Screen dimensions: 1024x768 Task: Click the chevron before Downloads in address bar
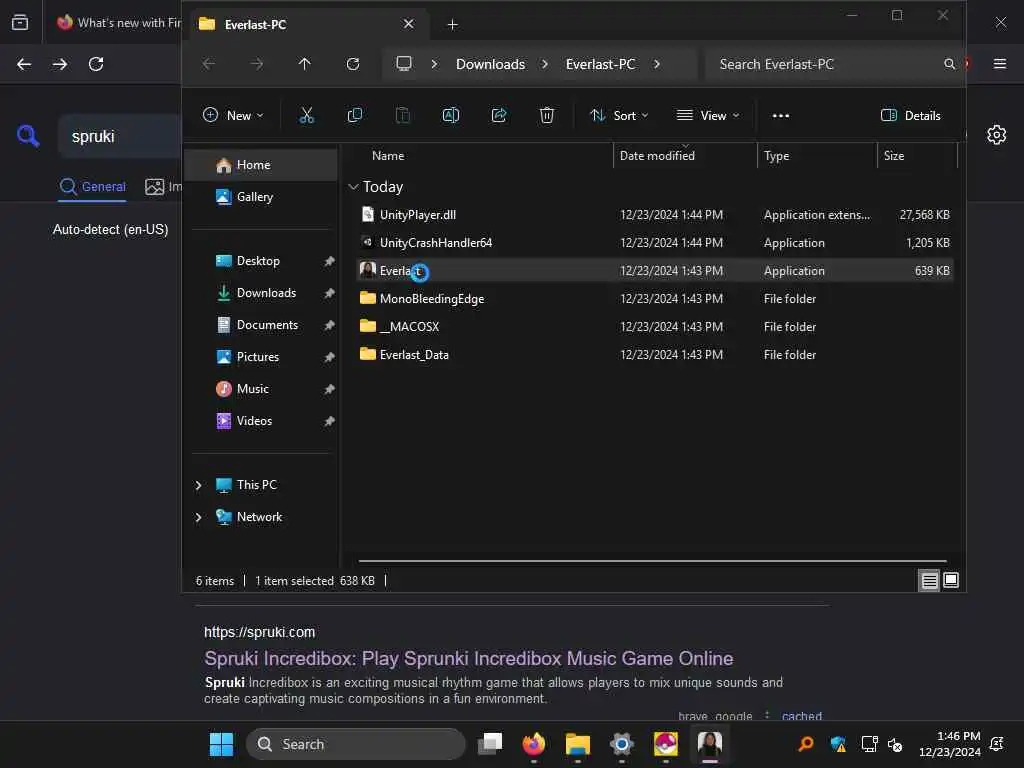coord(434,64)
